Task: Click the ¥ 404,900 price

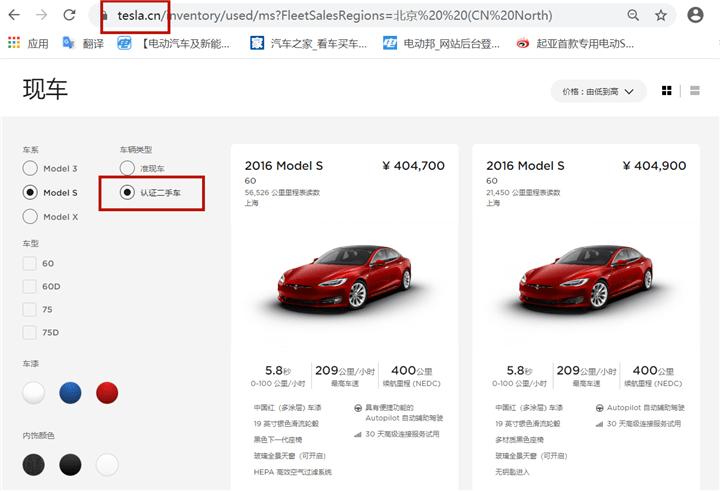Action: [654, 166]
